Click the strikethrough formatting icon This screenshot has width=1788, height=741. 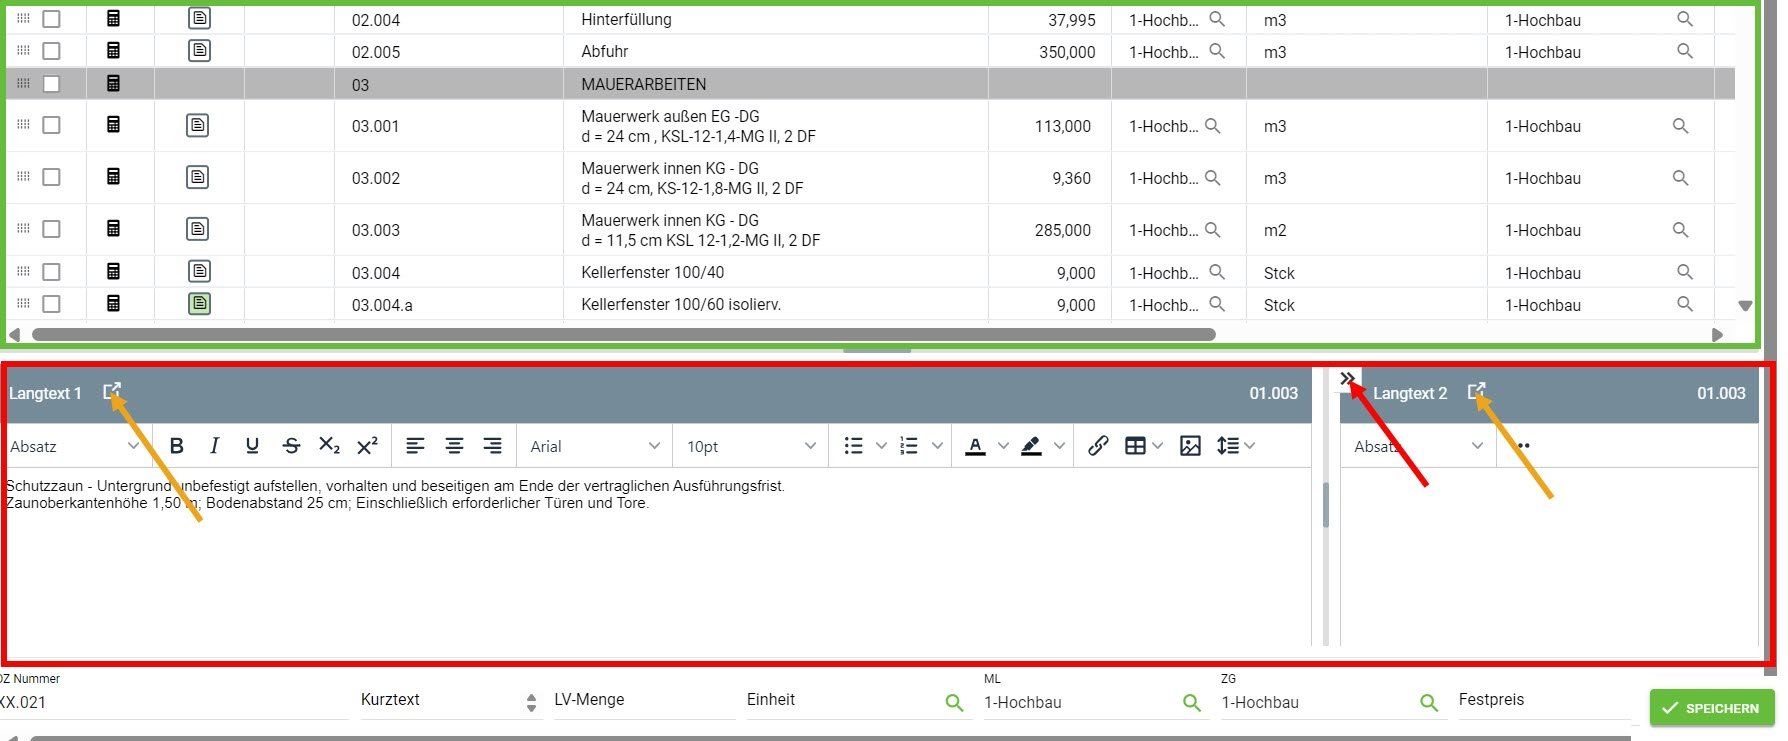click(x=291, y=446)
